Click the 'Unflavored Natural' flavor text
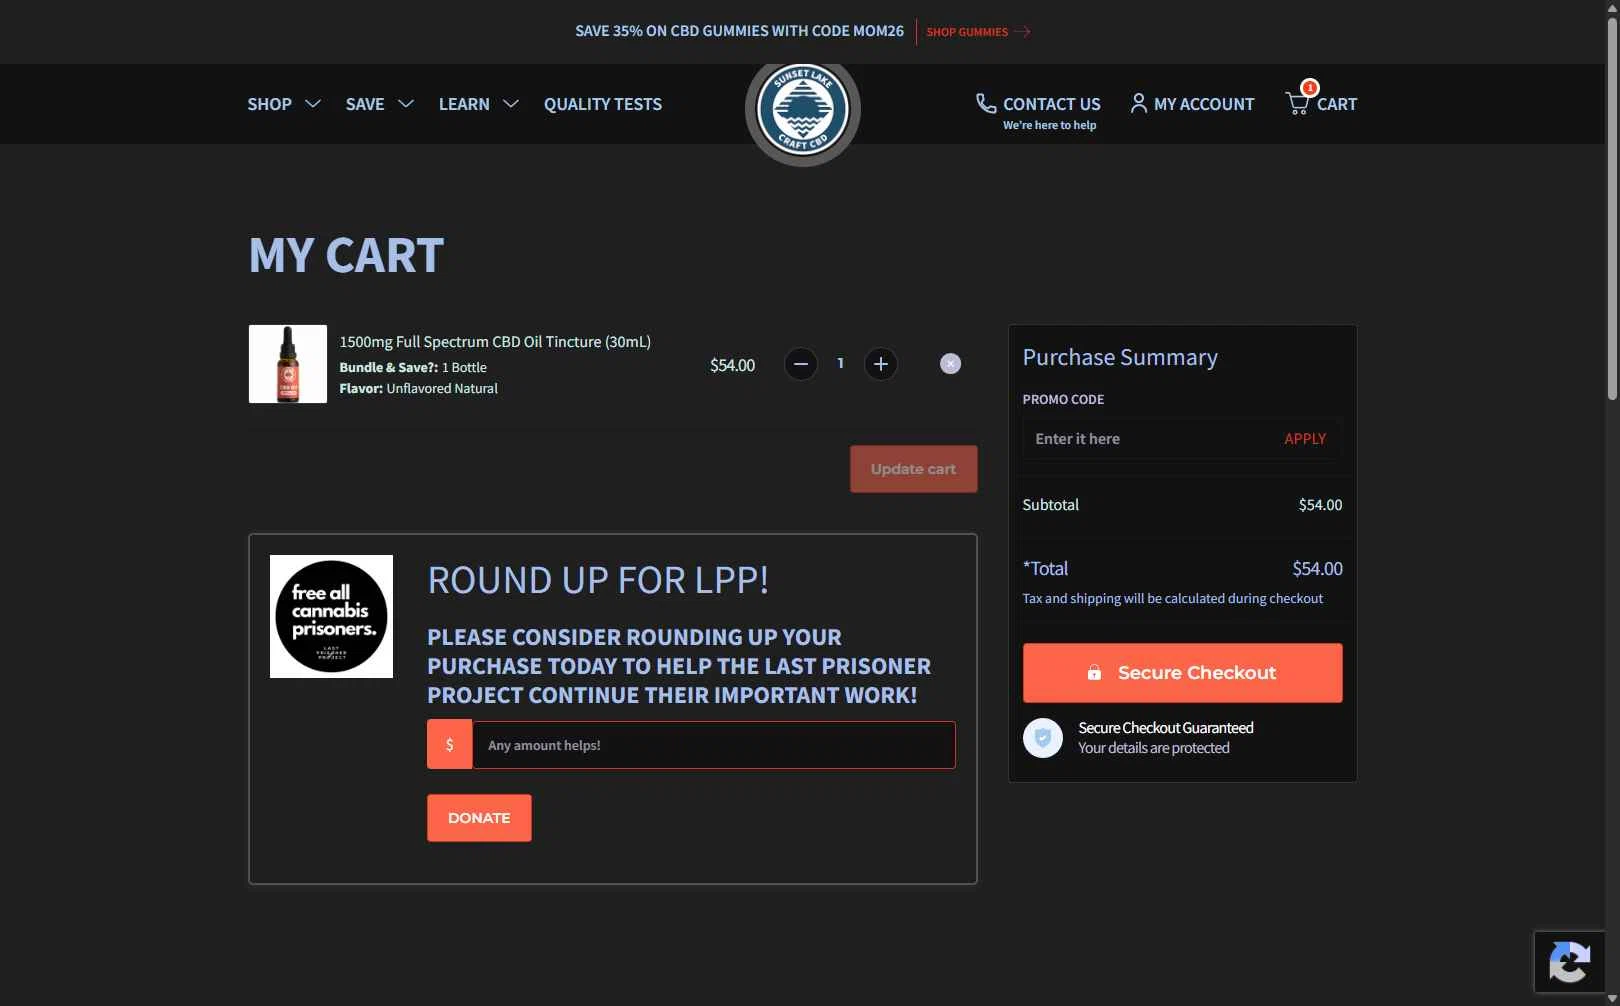Viewport: 1620px width, 1006px height. pyautogui.click(x=442, y=388)
